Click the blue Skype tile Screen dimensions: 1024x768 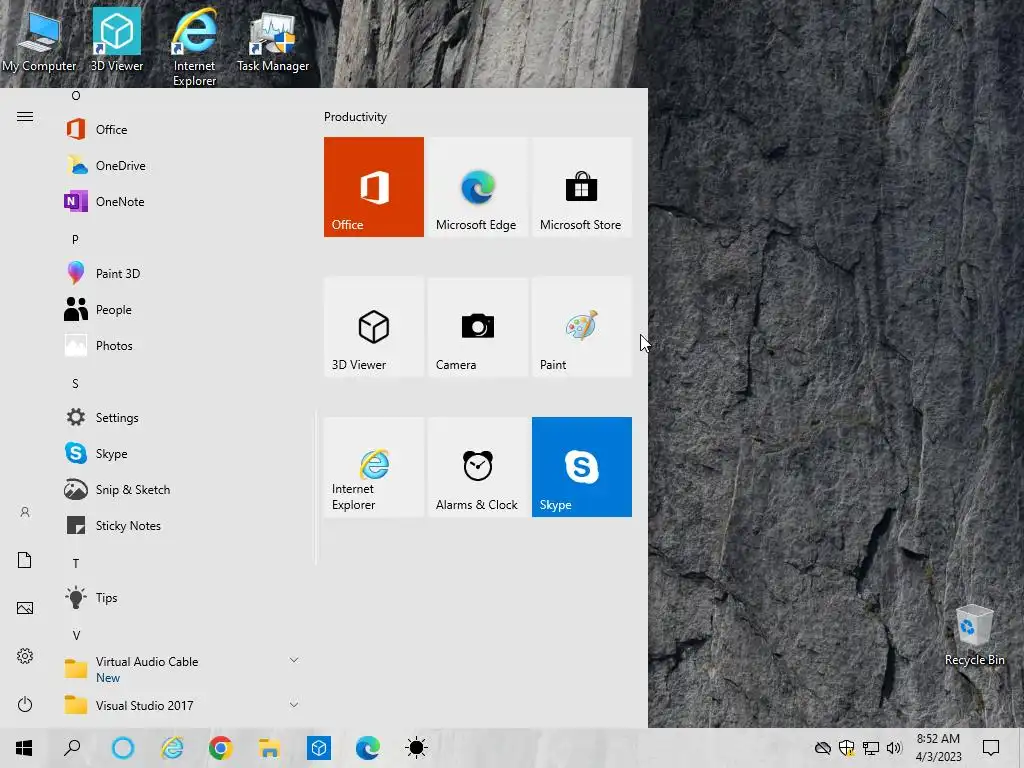(582, 467)
